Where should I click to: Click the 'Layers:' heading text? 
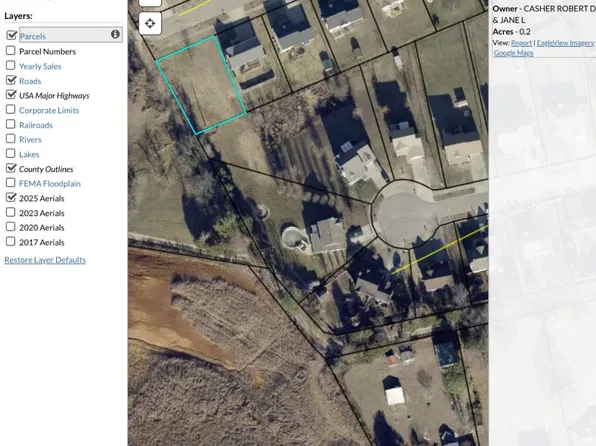(18, 16)
